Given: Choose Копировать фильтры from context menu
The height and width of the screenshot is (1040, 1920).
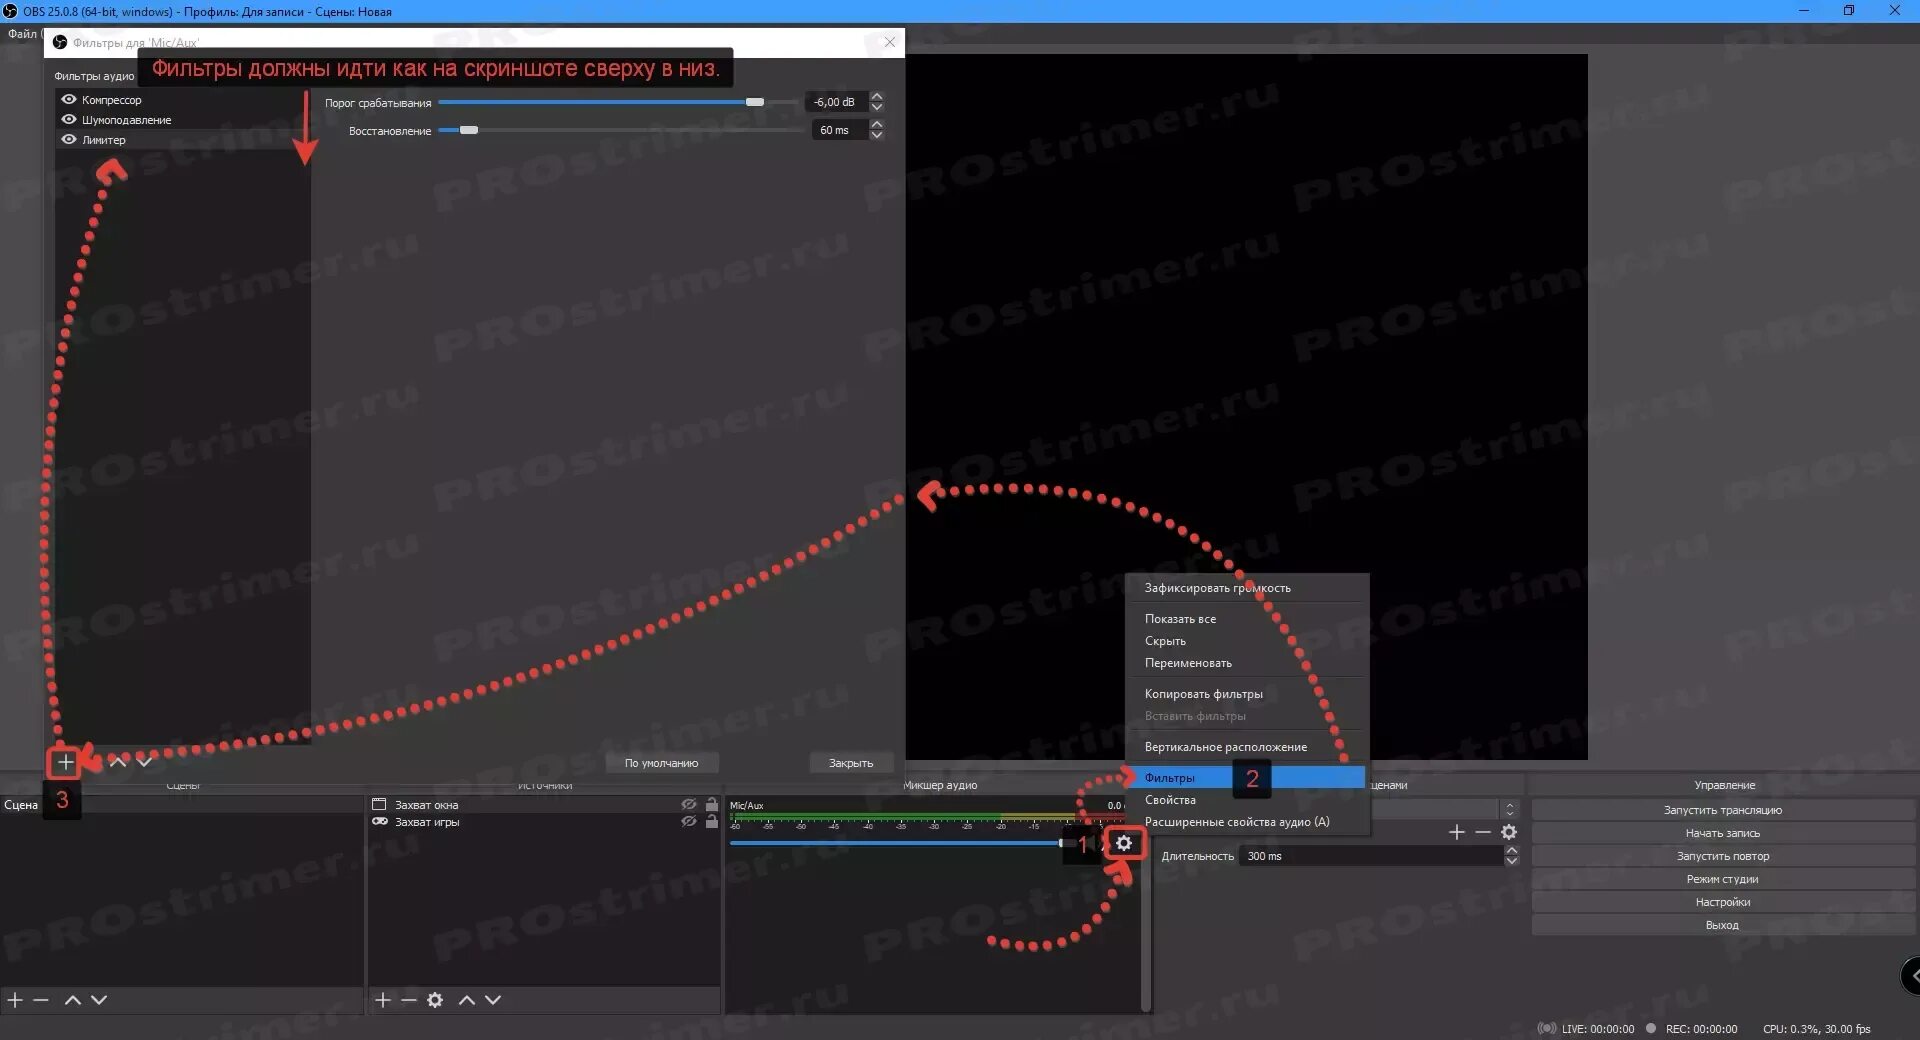Looking at the screenshot, I should click(1246, 694).
